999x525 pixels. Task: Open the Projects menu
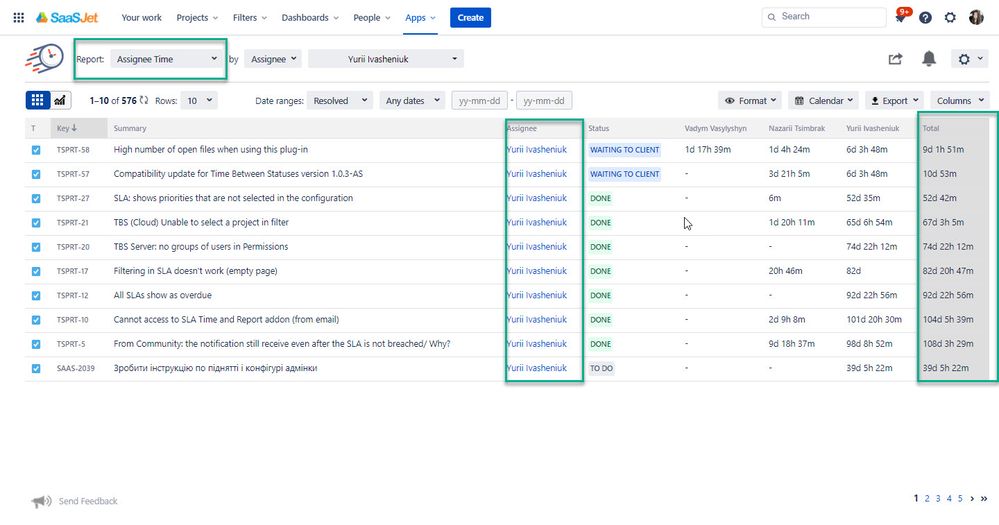click(x=197, y=18)
